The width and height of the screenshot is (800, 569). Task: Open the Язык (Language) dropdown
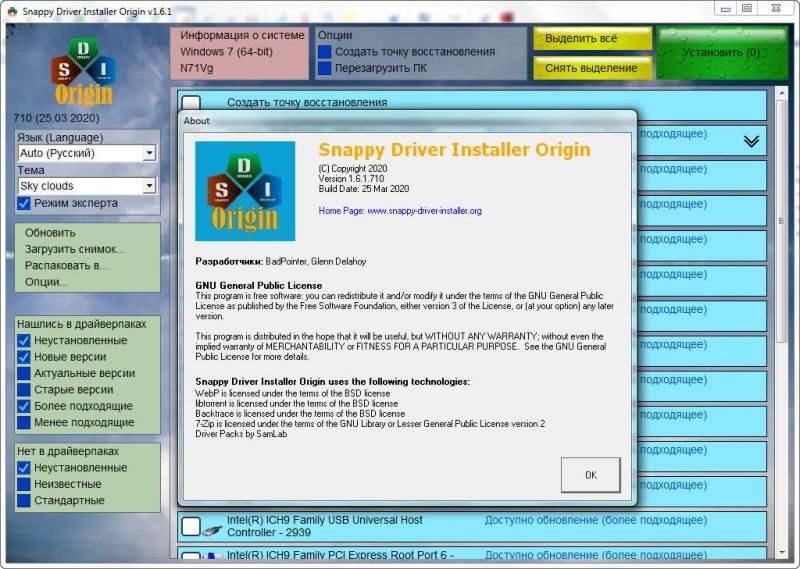pyautogui.click(x=149, y=153)
